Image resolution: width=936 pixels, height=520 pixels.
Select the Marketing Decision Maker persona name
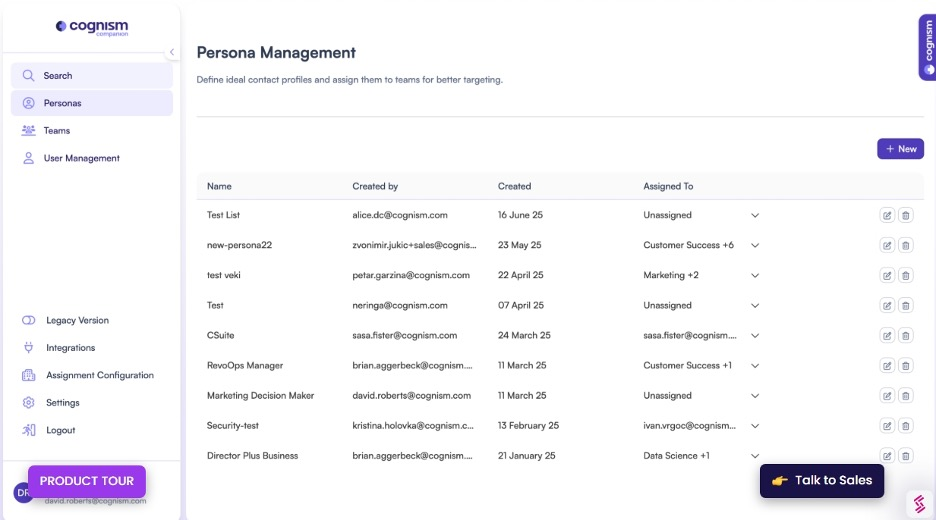click(260, 396)
